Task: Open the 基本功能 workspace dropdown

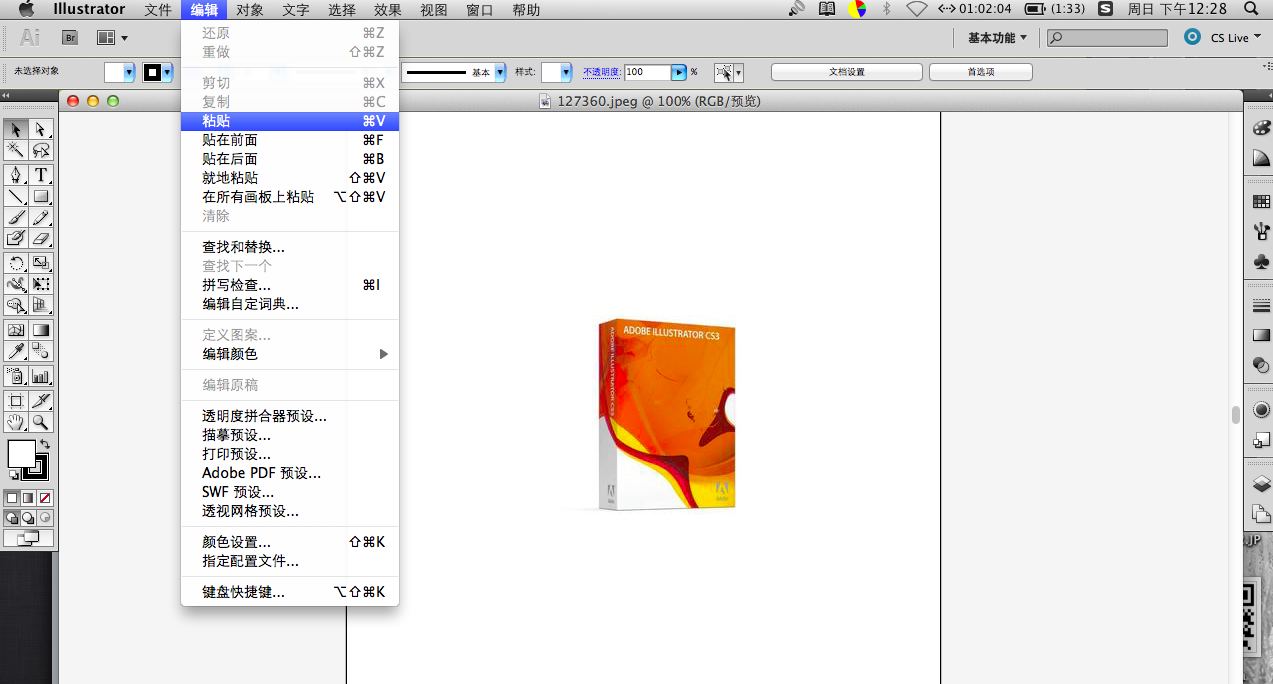Action: (x=997, y=37)
